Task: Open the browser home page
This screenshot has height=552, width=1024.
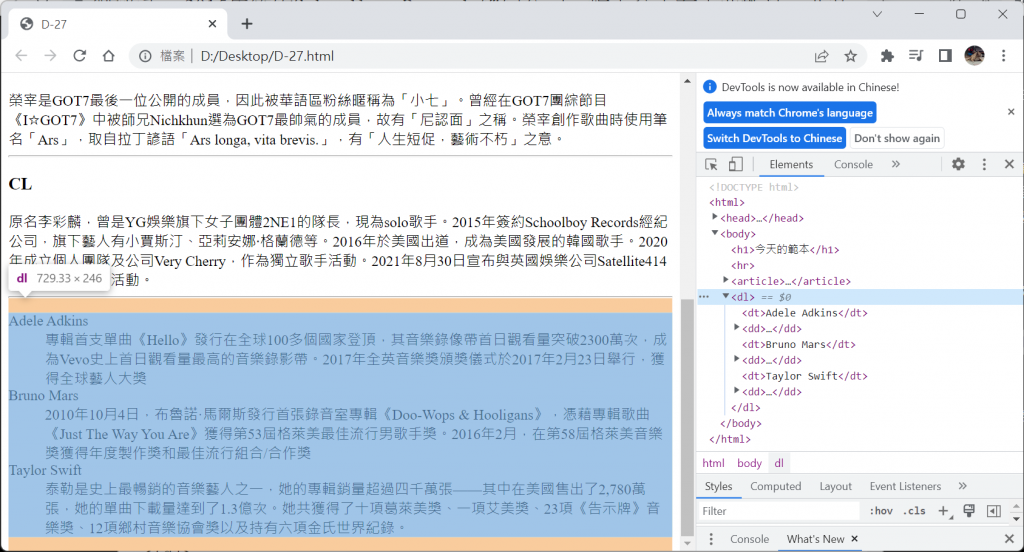Action: coord(108,56)
